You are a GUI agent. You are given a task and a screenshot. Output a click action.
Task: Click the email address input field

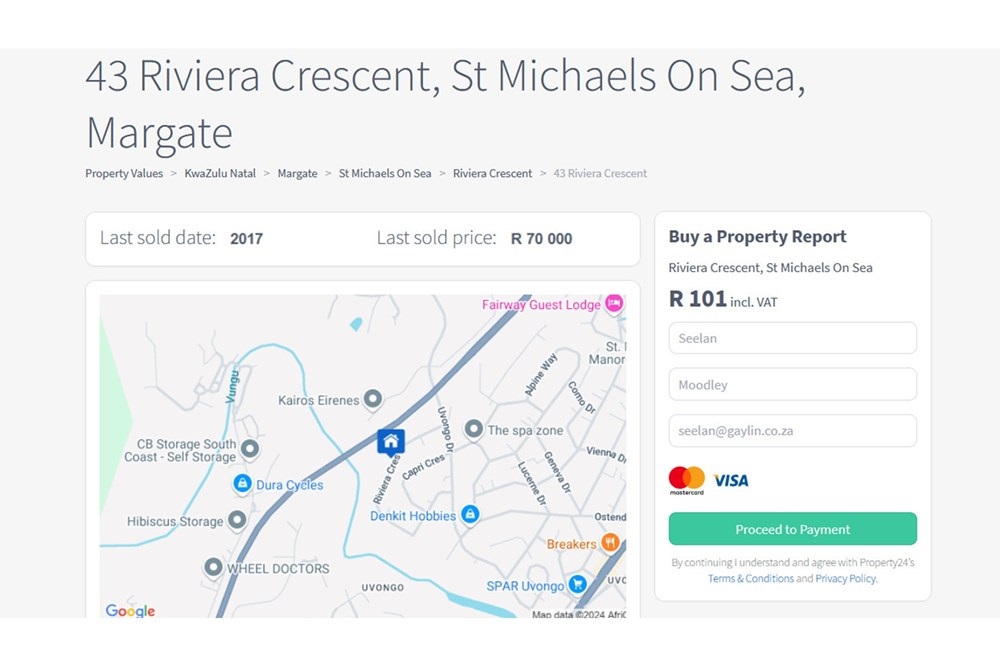[792, 430]
